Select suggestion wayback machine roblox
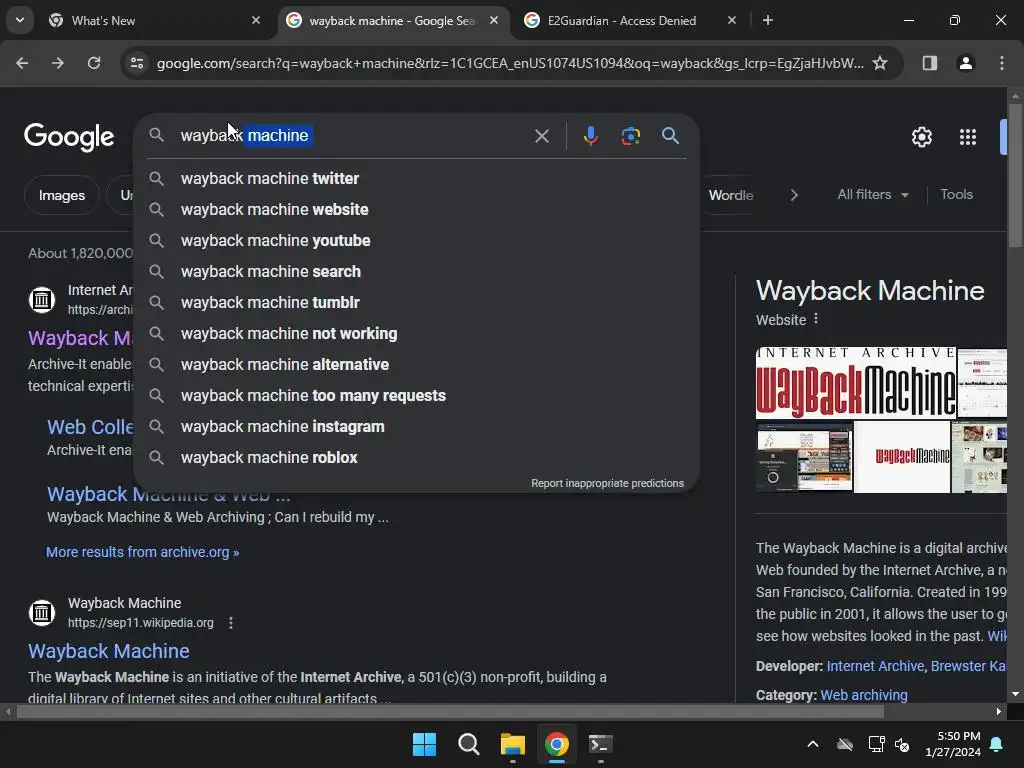Screen dimensions: 1024x768 (416, 458)
